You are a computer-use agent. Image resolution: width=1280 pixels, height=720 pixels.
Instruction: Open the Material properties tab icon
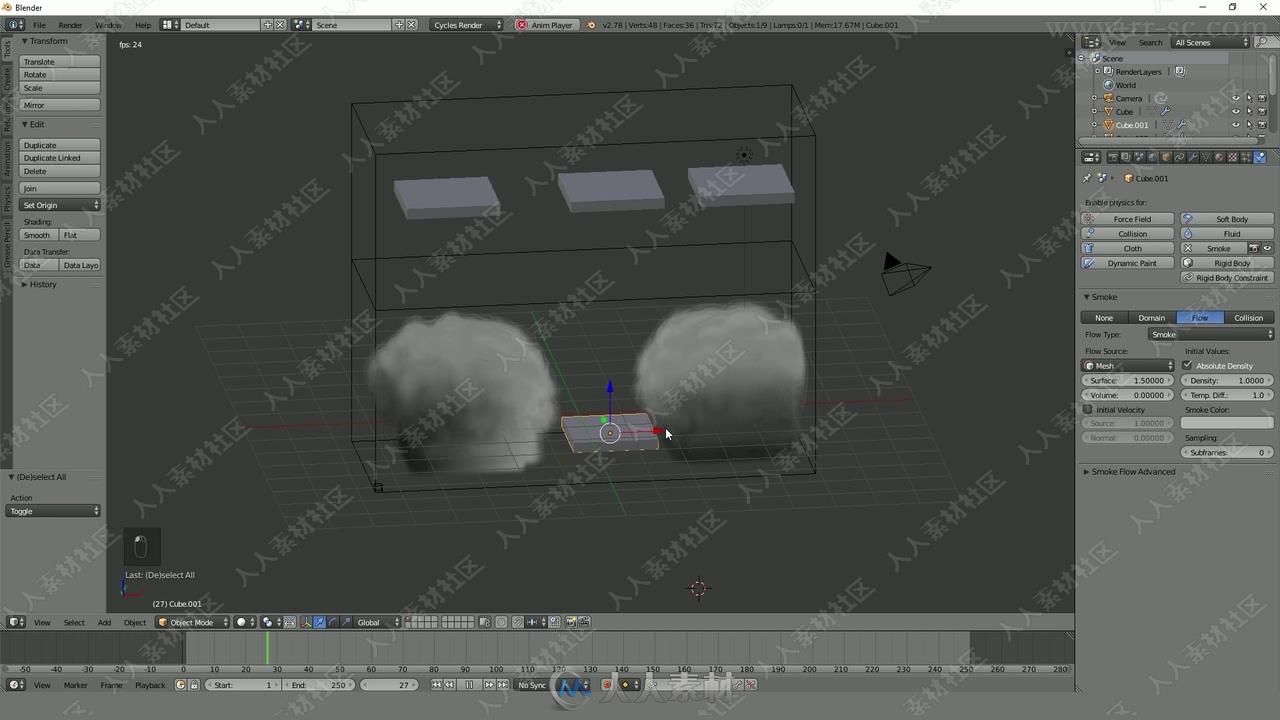1219,157
